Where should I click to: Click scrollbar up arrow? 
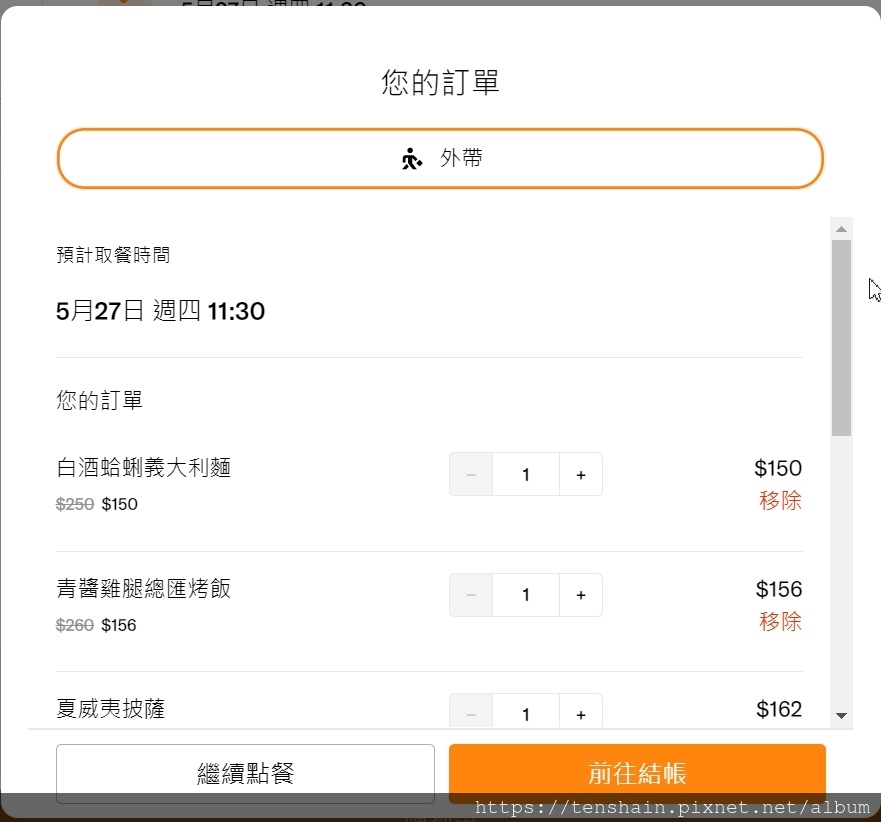click(x=841, y=229)
